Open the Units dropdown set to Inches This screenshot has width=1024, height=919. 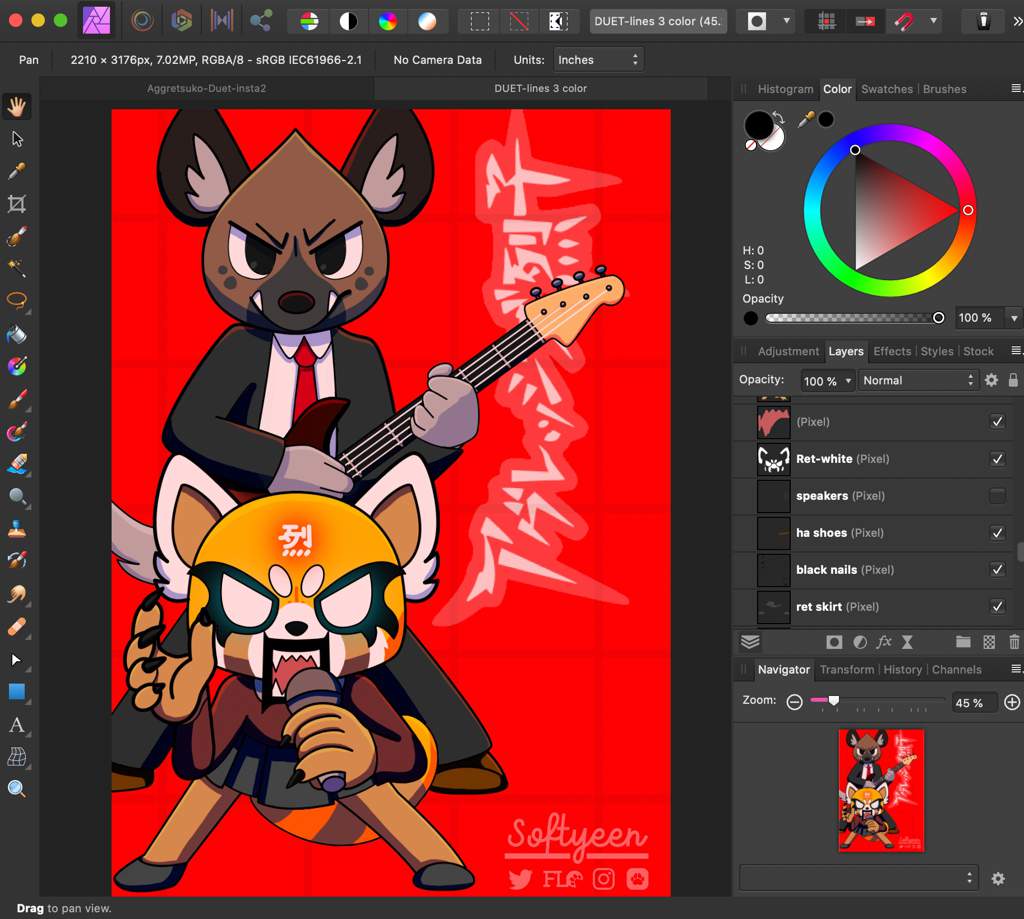point(598,60)
